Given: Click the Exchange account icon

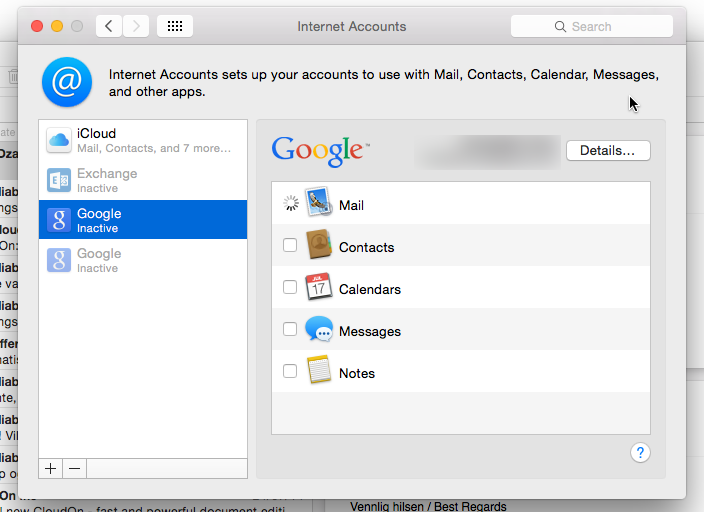Looking at the screenshot, I should [x=59, y=180].
